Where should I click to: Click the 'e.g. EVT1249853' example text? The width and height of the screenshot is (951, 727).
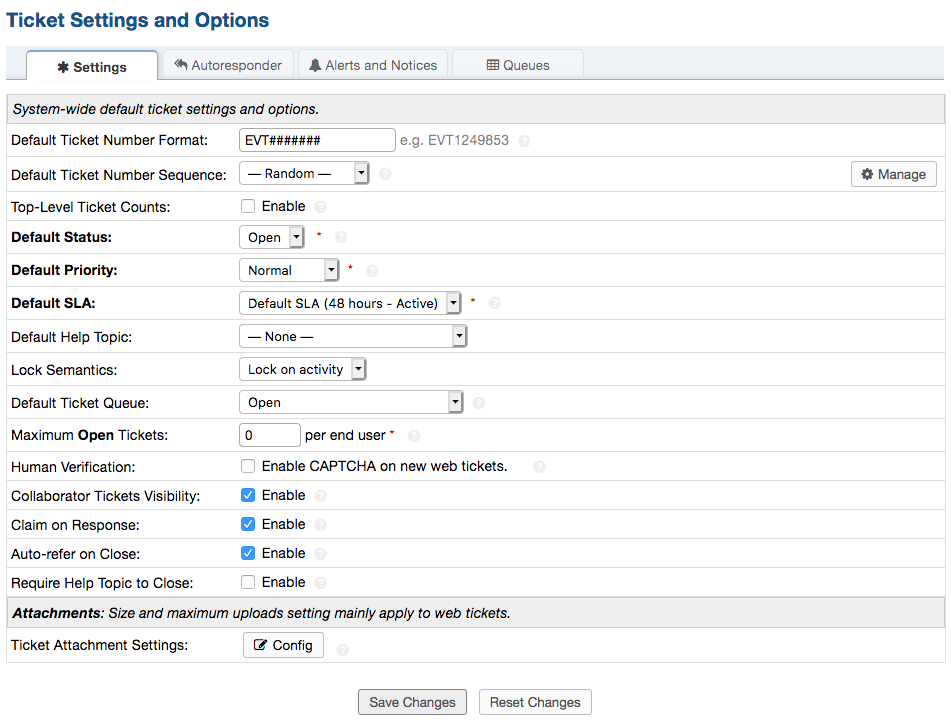454,141
